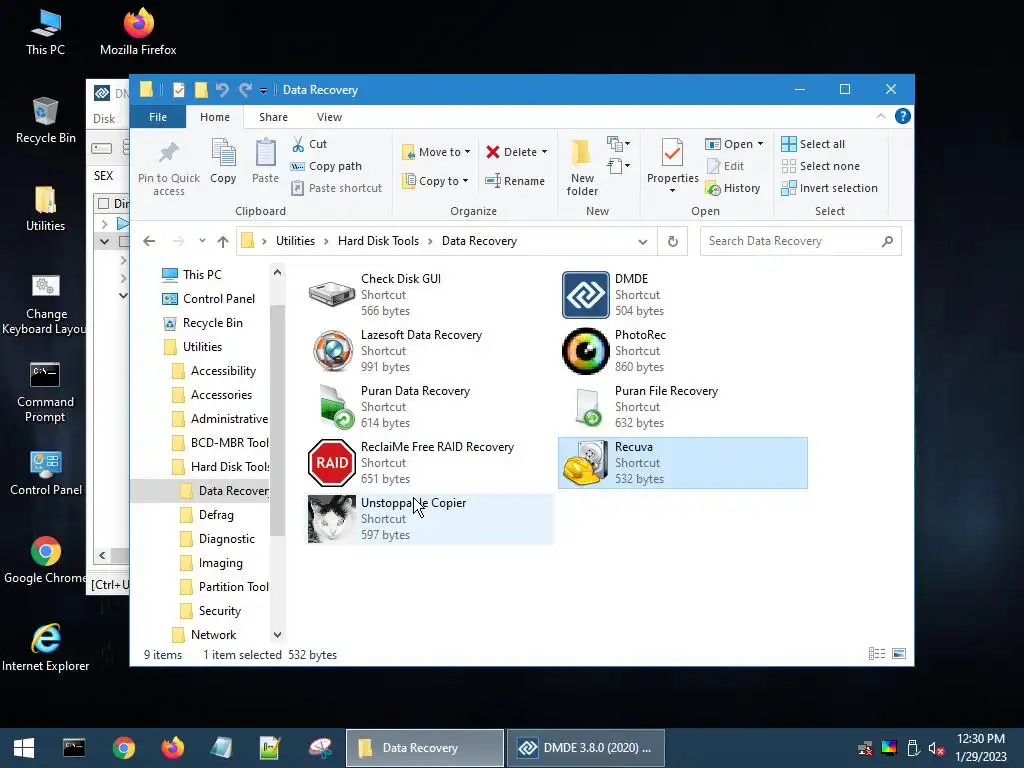Select Defrag folder in navigation tree
This screenshot has width=1024, height=768.
pyautogui.click(x=216, y=515)
